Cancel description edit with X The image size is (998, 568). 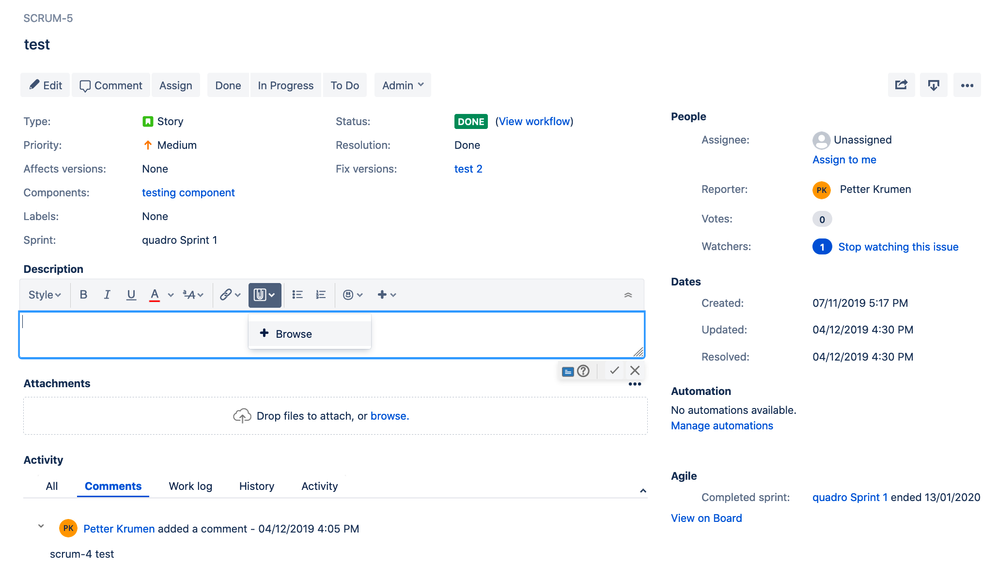click(x=635, y=371)
